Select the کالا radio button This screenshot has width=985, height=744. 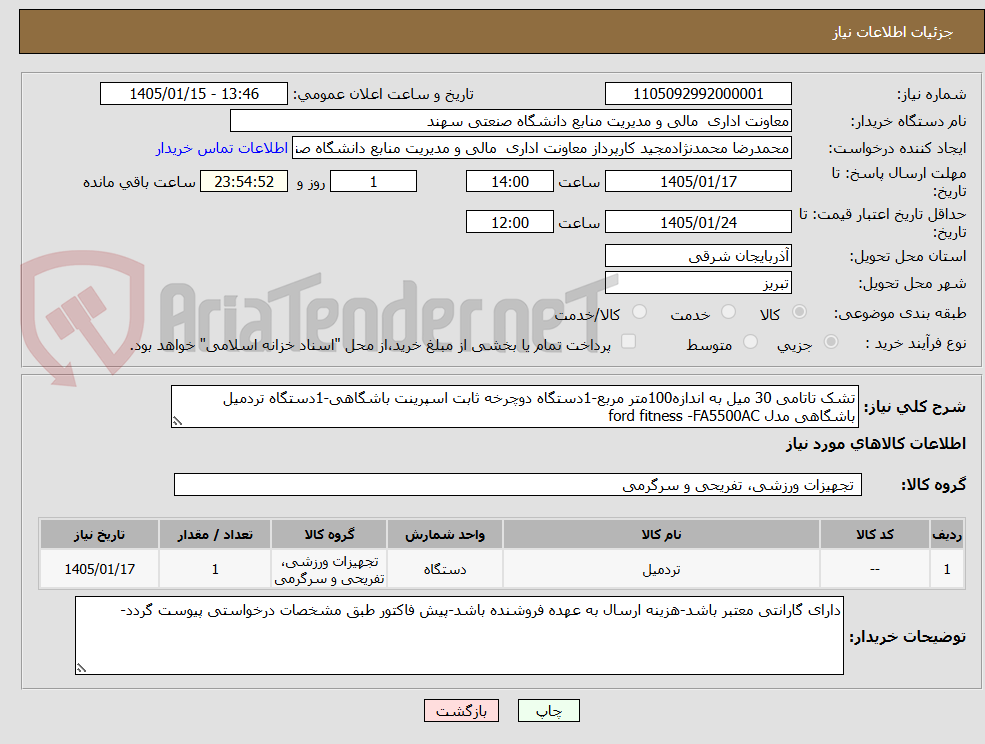click(800, 312)
